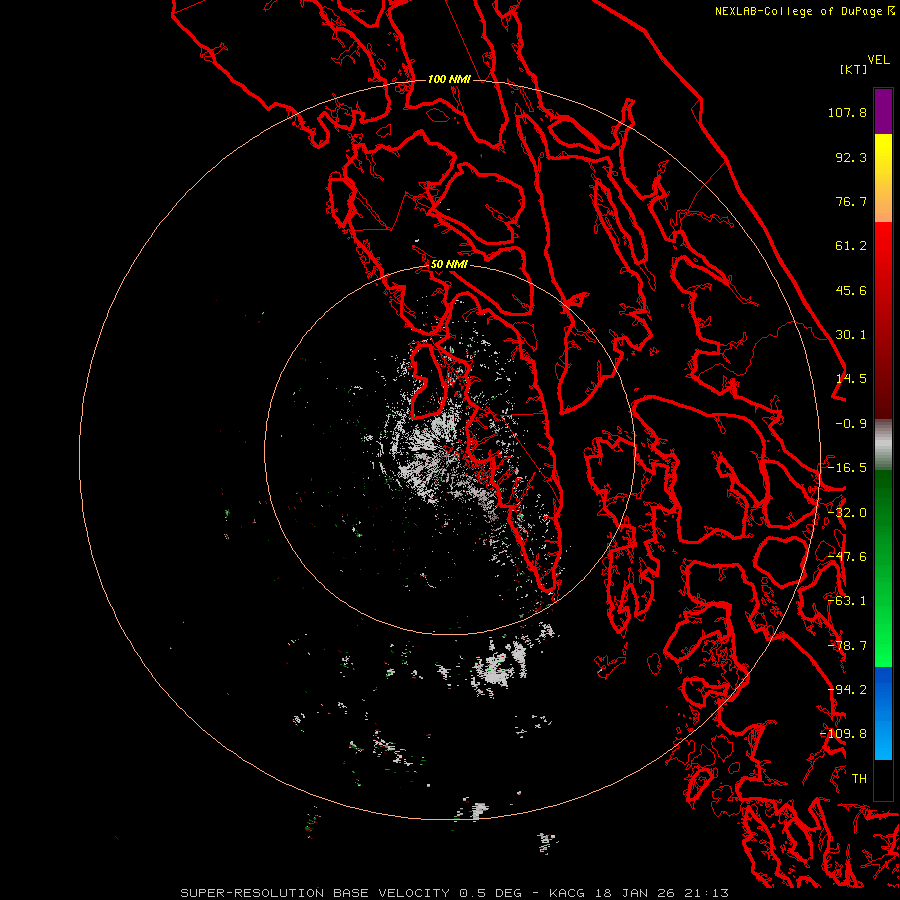Click the -78.7 value on velocity scale
Image resolution: width=900 pixels, height=900 pixels.
pos(847,646)
